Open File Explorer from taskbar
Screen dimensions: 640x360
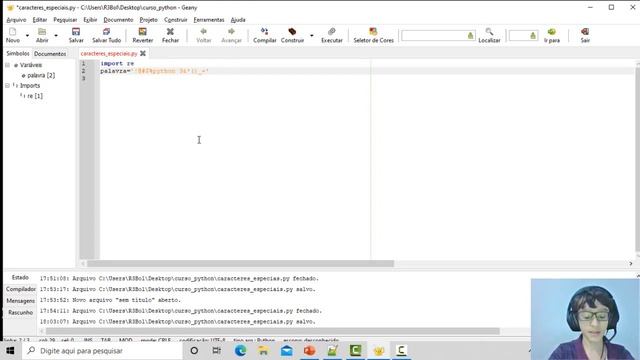(x=263, y=351)
